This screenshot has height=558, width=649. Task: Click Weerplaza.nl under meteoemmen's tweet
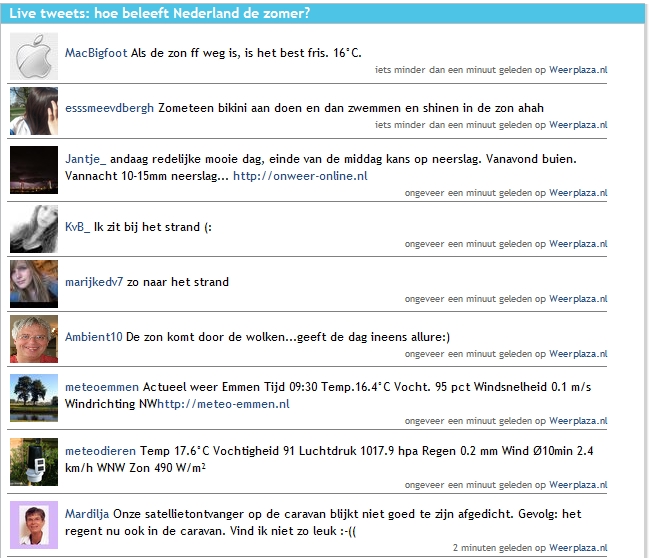point(578,421)
